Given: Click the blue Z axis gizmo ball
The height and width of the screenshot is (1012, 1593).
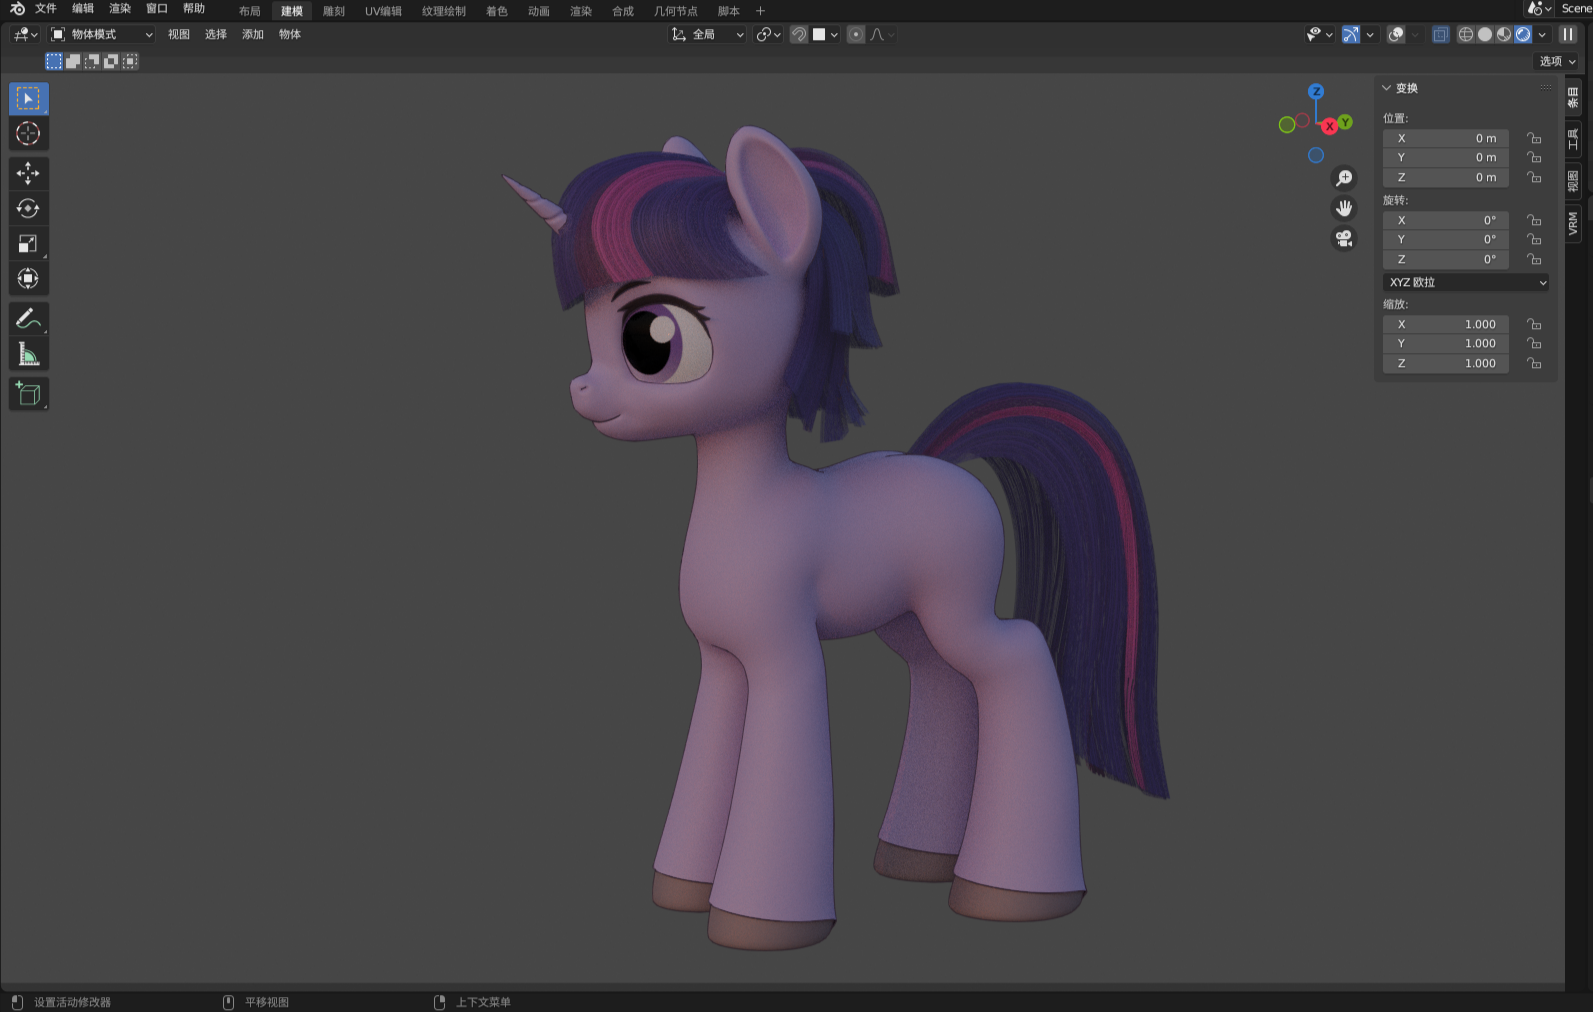Looking at the screenshot, I should point(1316,91).
